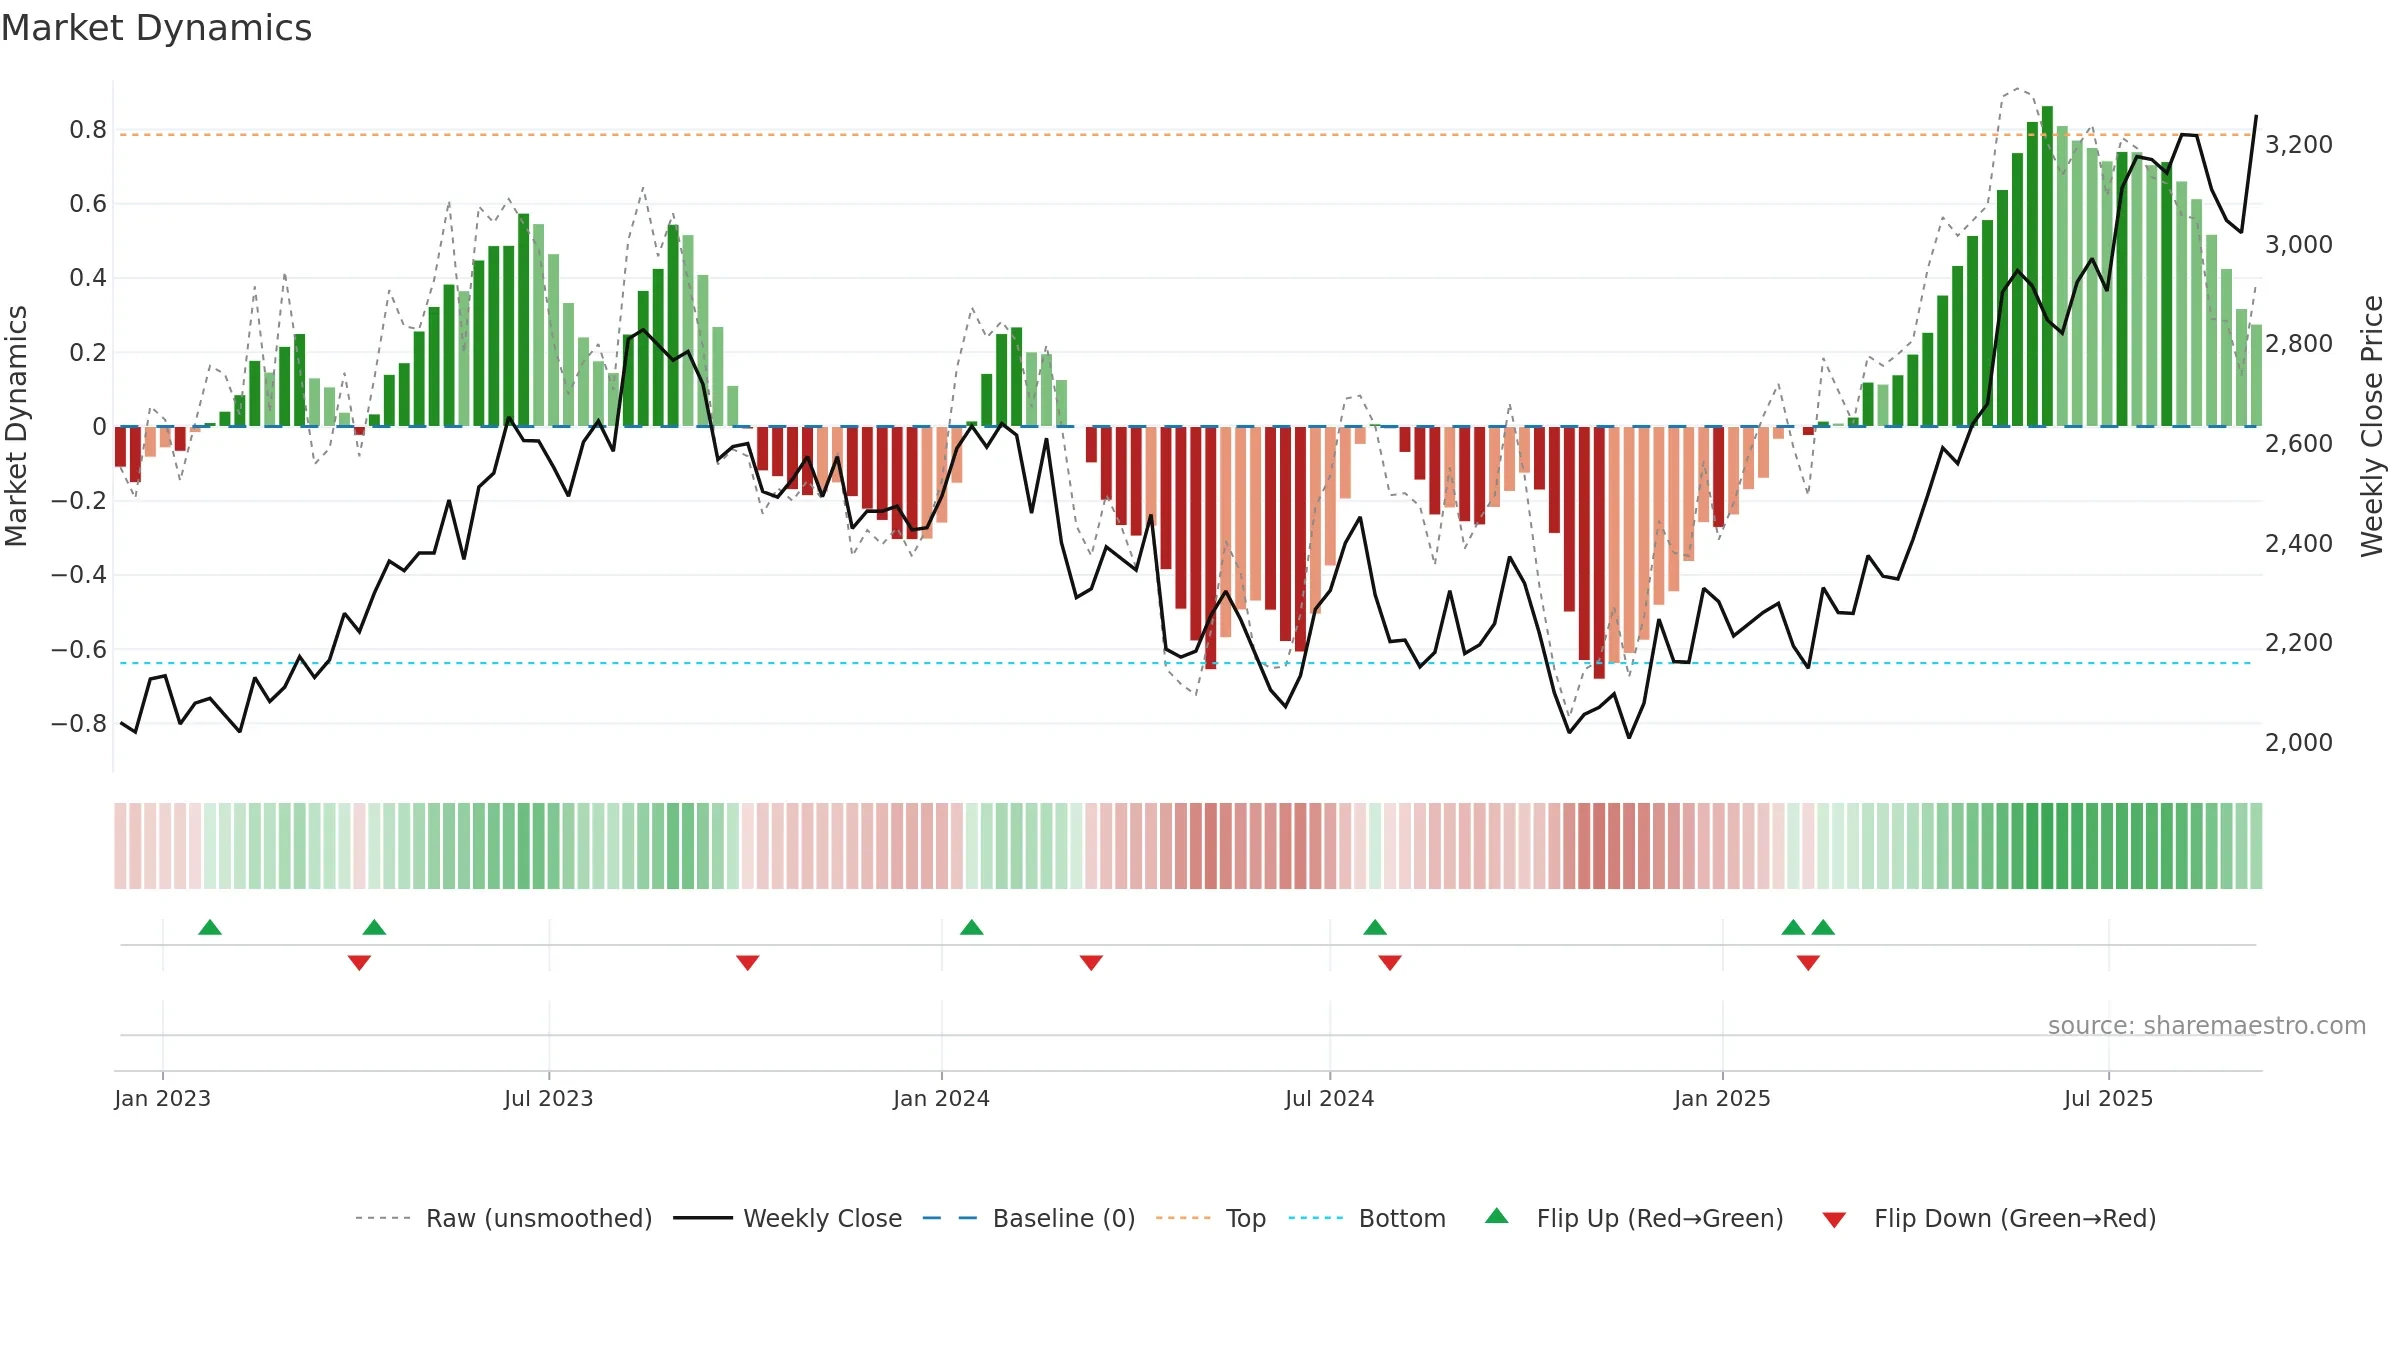Screen dimensions: 2400x1350
Task: Click the Jan 2024 axis label
Action: pyautogui.click(x=942, y=1098)
